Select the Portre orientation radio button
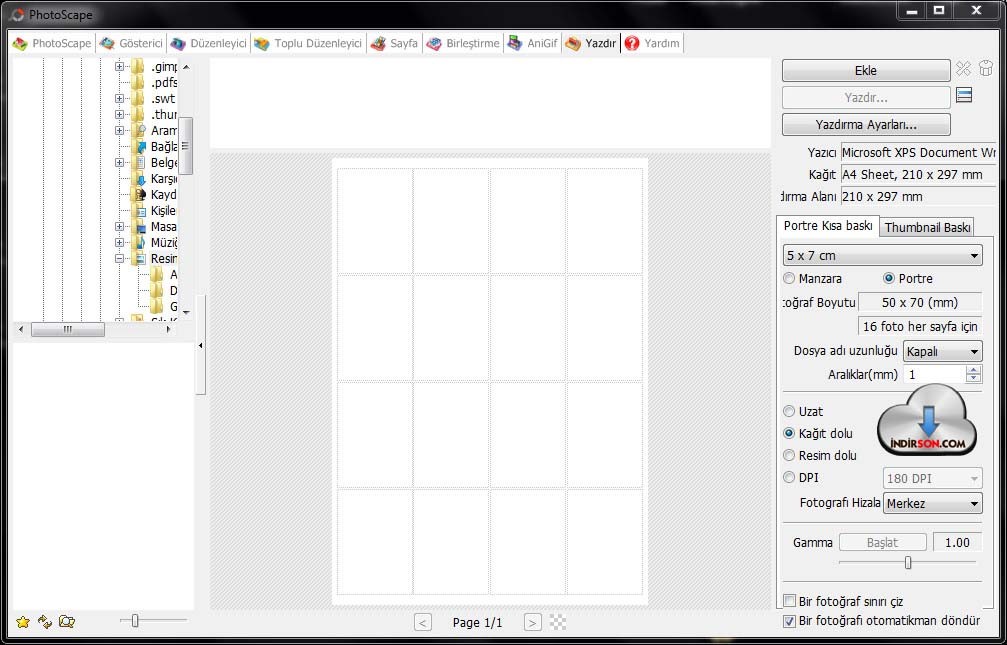Screen dimensions: 1007x645 (889, 279)
